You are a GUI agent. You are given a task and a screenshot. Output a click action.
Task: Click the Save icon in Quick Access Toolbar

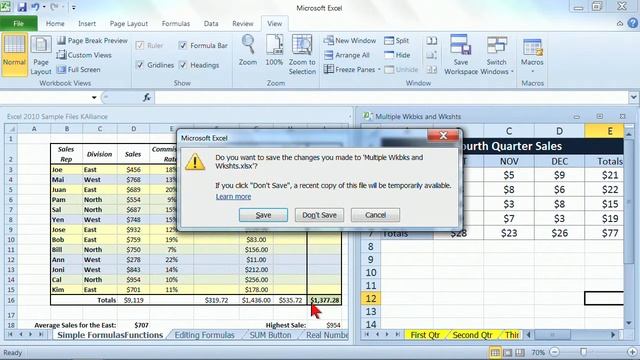[x=22, y=7]
